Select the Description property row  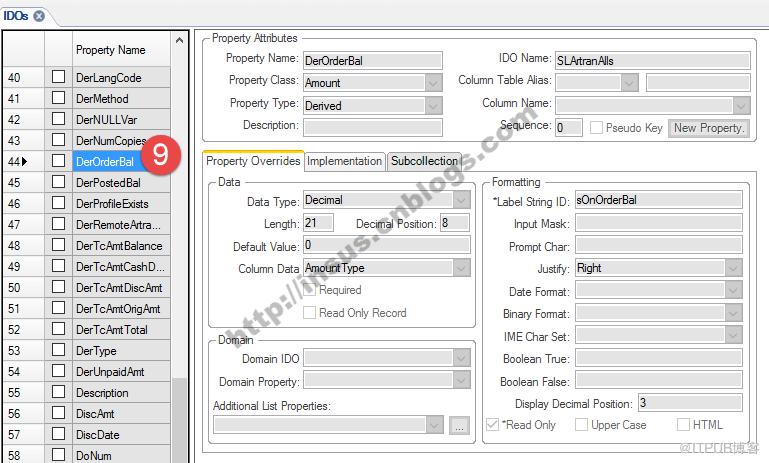121,392
